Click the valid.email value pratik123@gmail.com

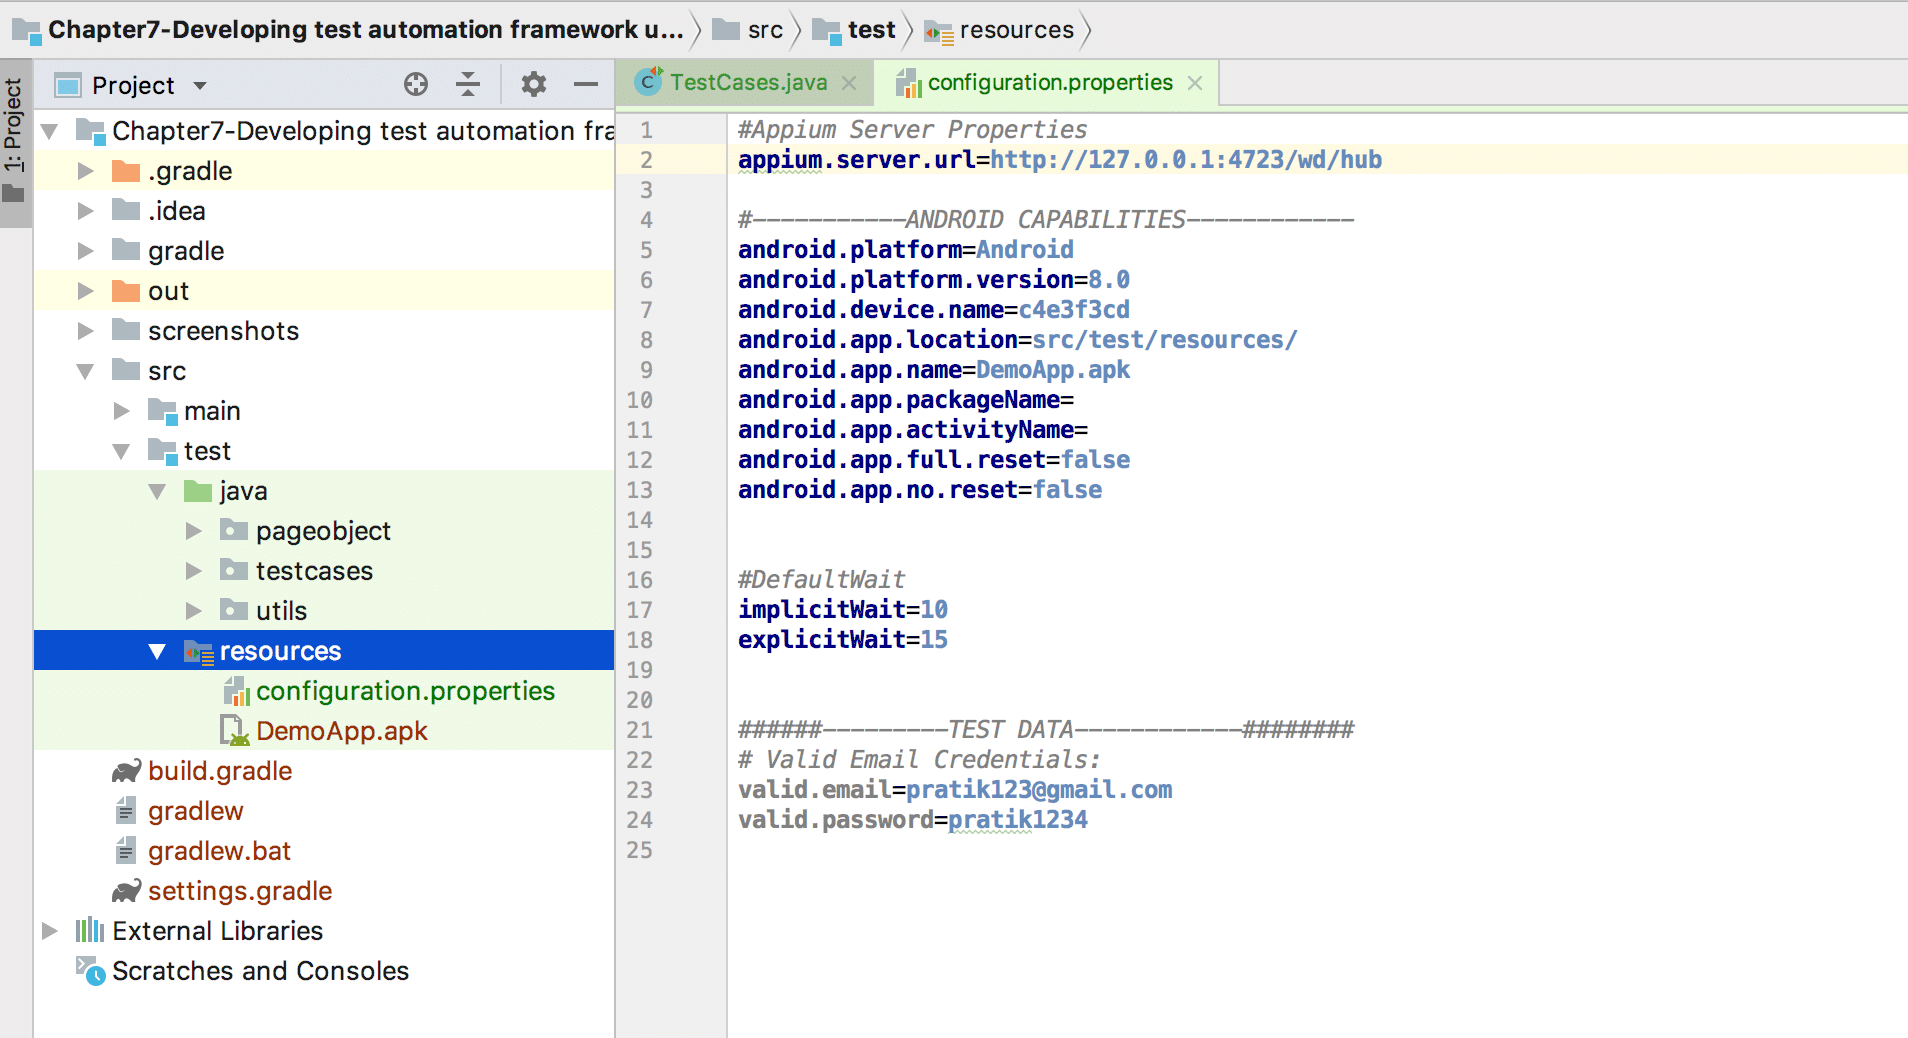tap(1039, 790)
